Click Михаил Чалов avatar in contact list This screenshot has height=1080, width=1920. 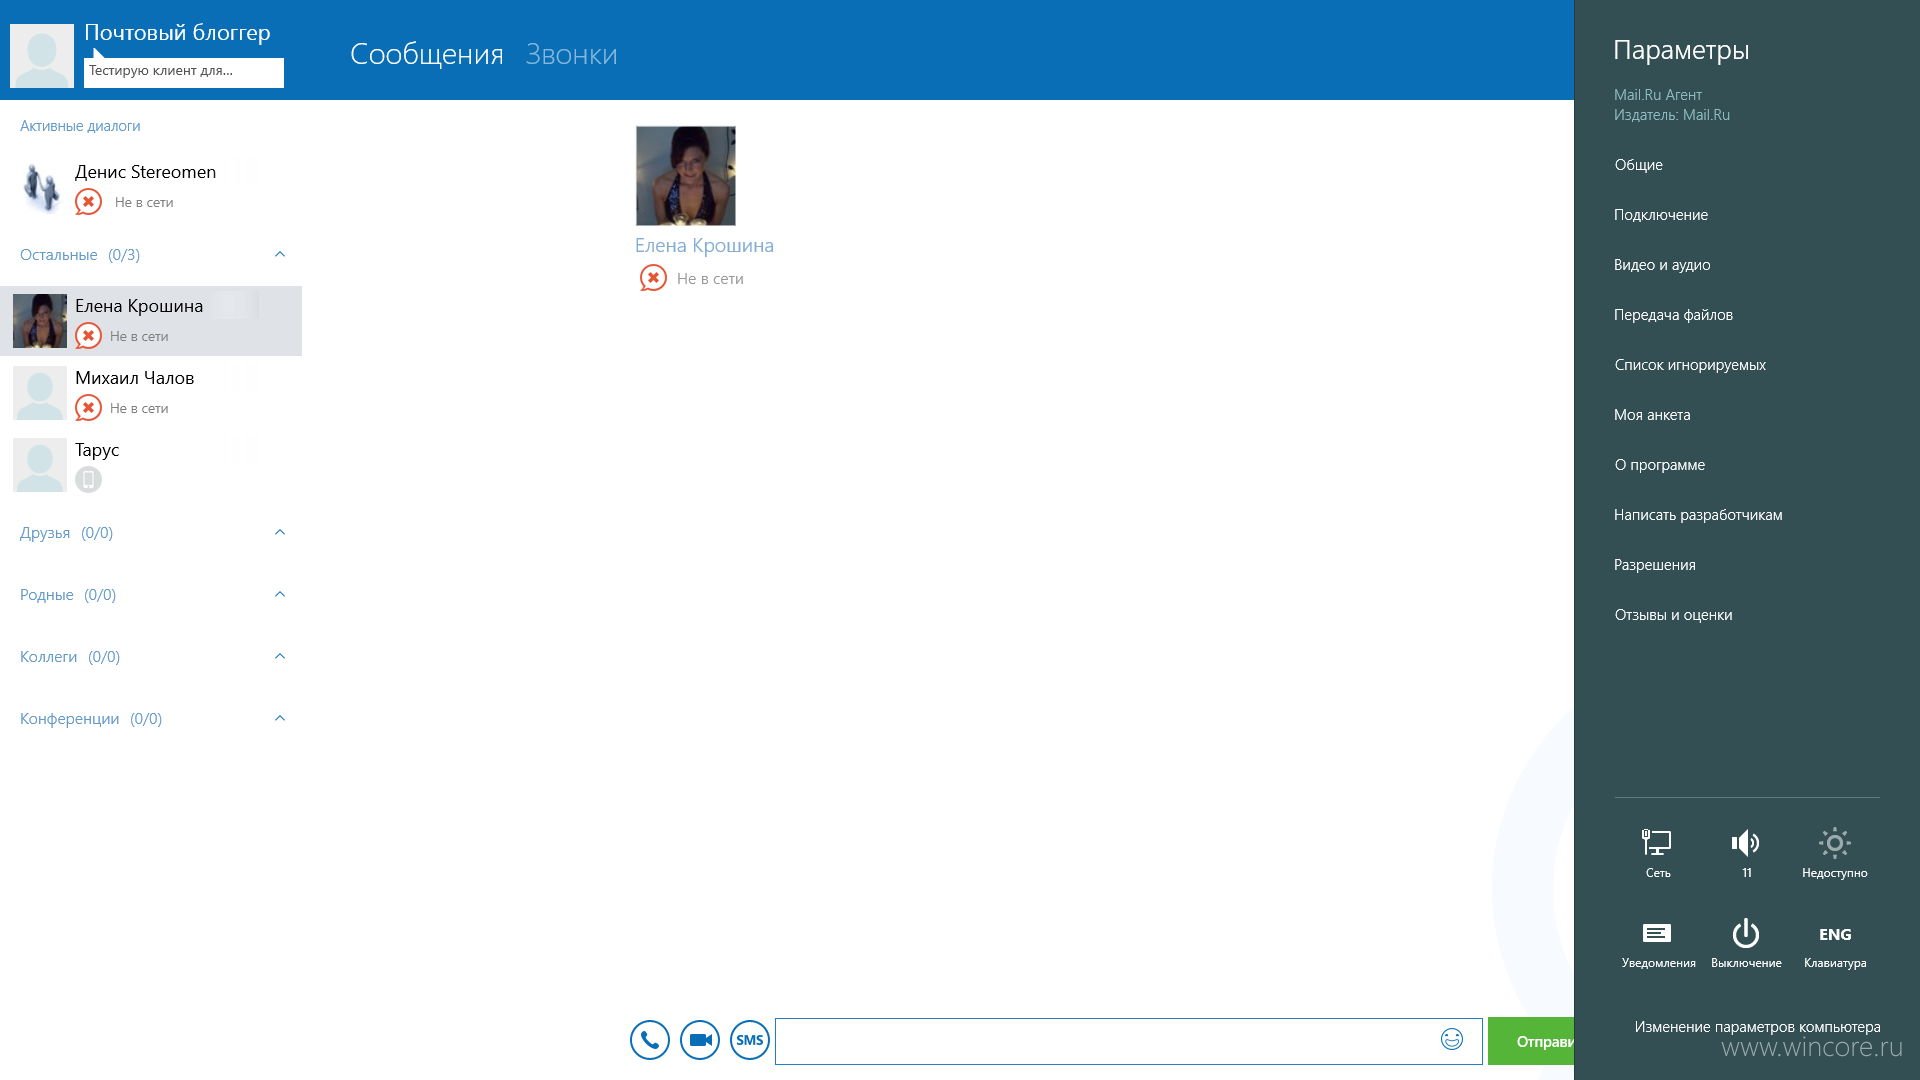40,393
